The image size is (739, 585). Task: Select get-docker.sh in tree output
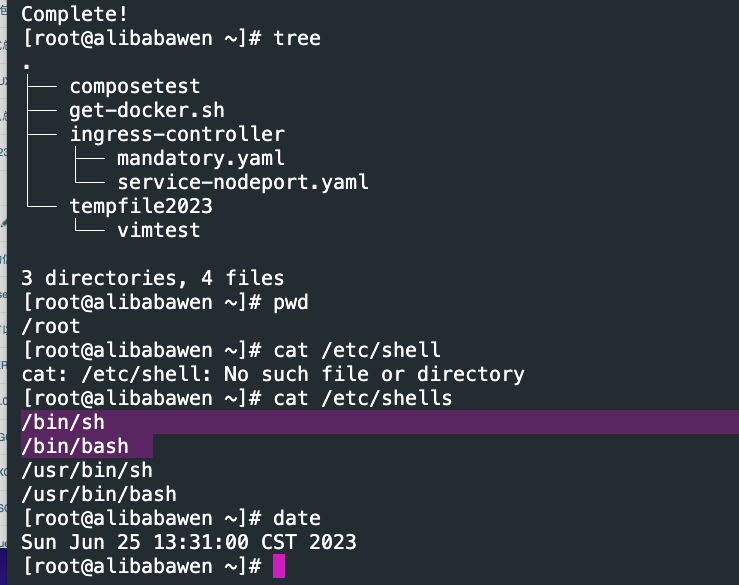coord(147,110)
